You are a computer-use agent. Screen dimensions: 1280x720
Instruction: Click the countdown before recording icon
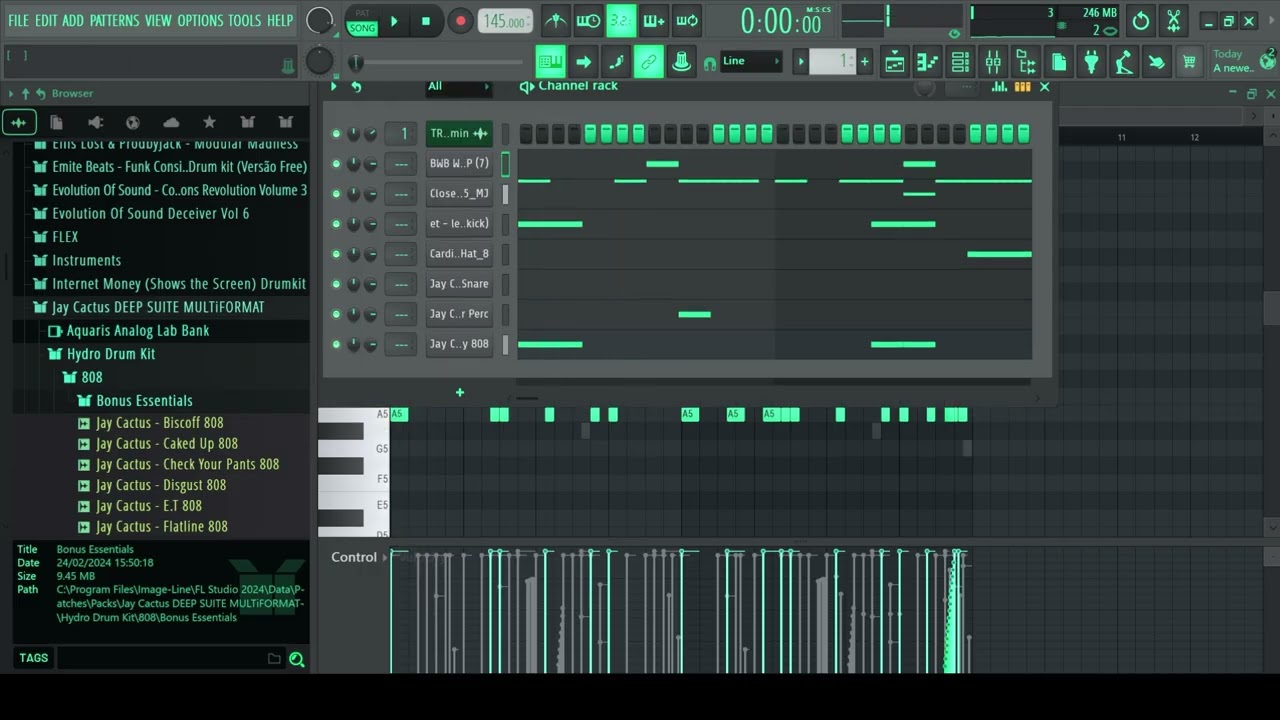(621, 20)
